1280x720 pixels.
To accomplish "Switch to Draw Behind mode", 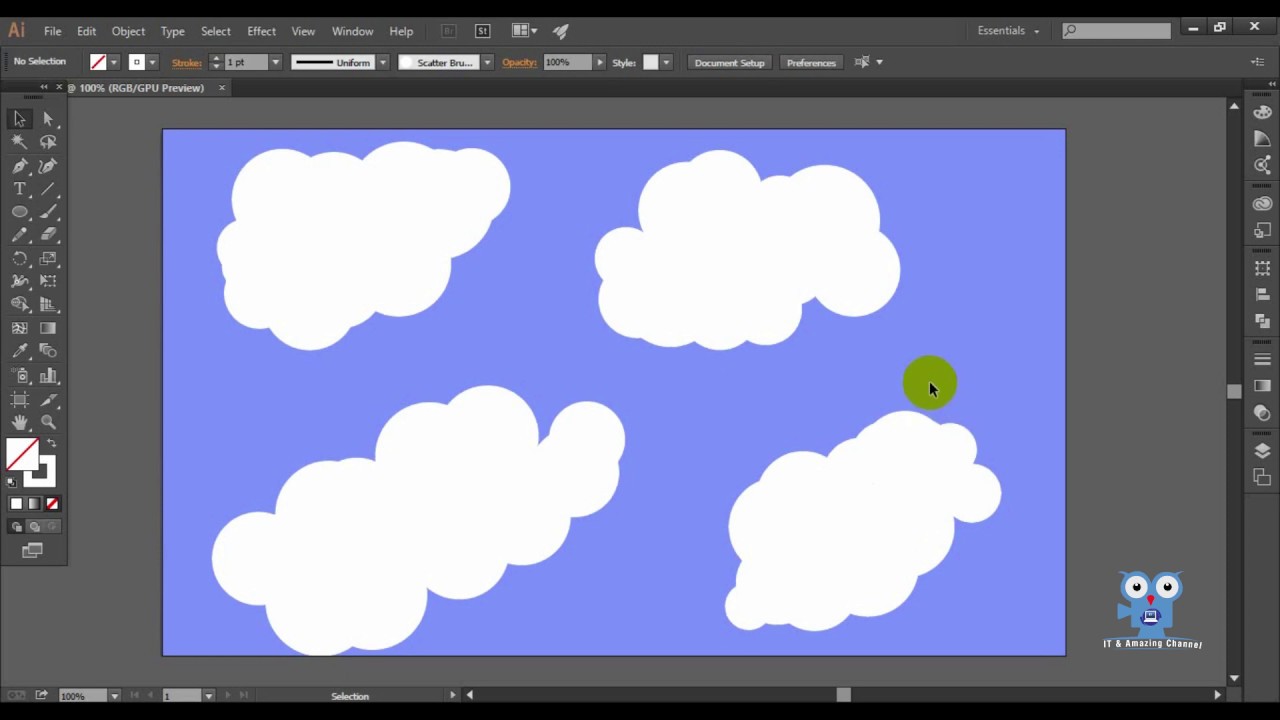I will click(34, 527).
